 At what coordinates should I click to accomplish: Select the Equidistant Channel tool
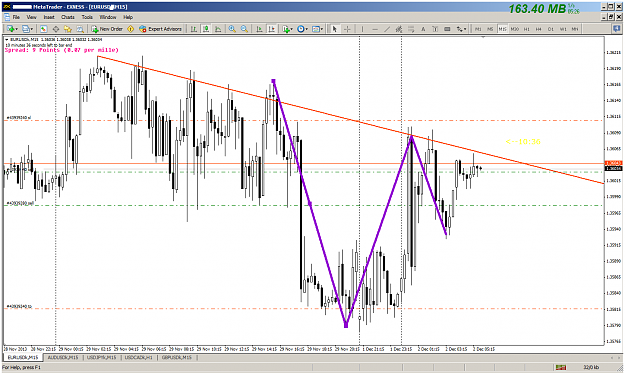[x=399, y=29]
